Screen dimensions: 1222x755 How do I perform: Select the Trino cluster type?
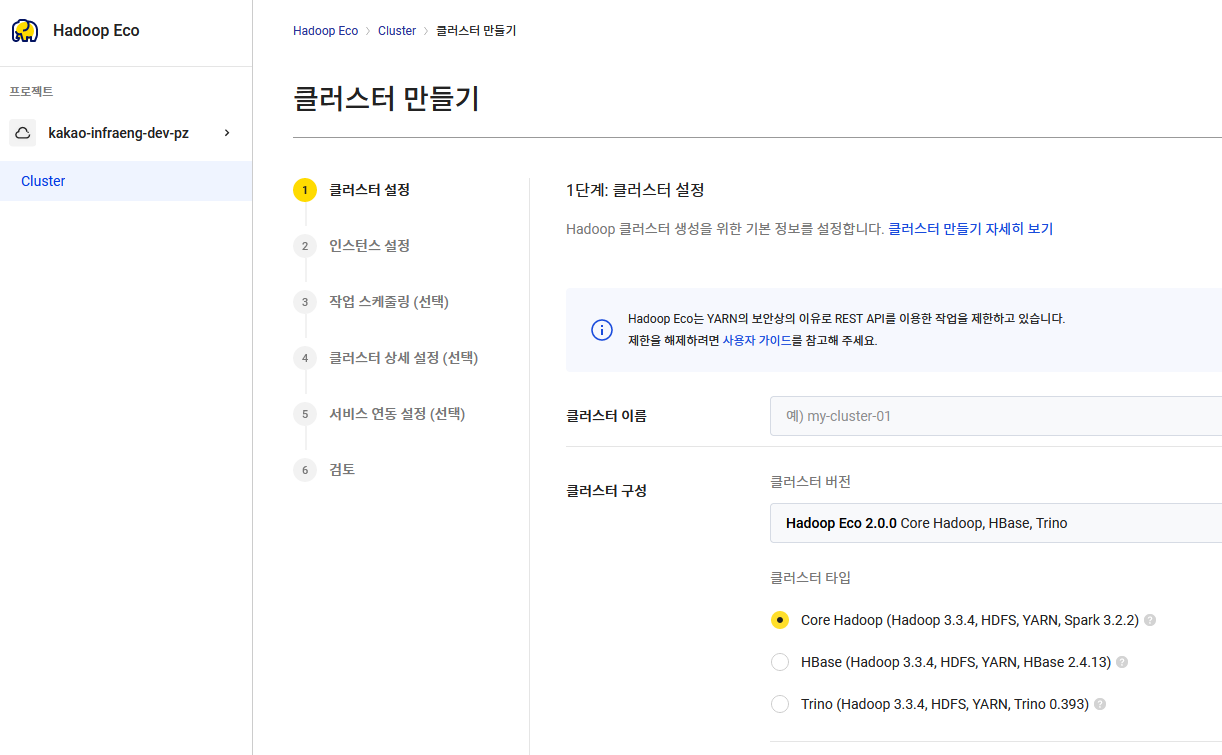pos(779,704)
